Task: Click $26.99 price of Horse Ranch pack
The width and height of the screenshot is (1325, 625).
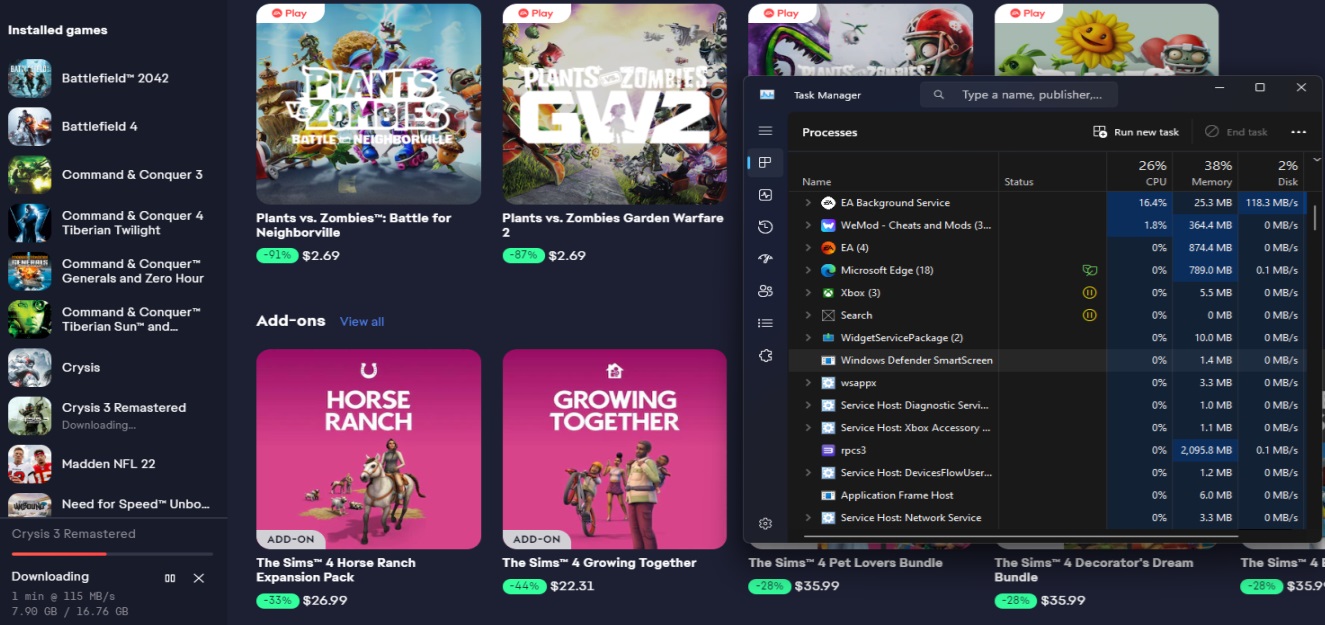Action: pyautogui.click(x=323, y=601)
